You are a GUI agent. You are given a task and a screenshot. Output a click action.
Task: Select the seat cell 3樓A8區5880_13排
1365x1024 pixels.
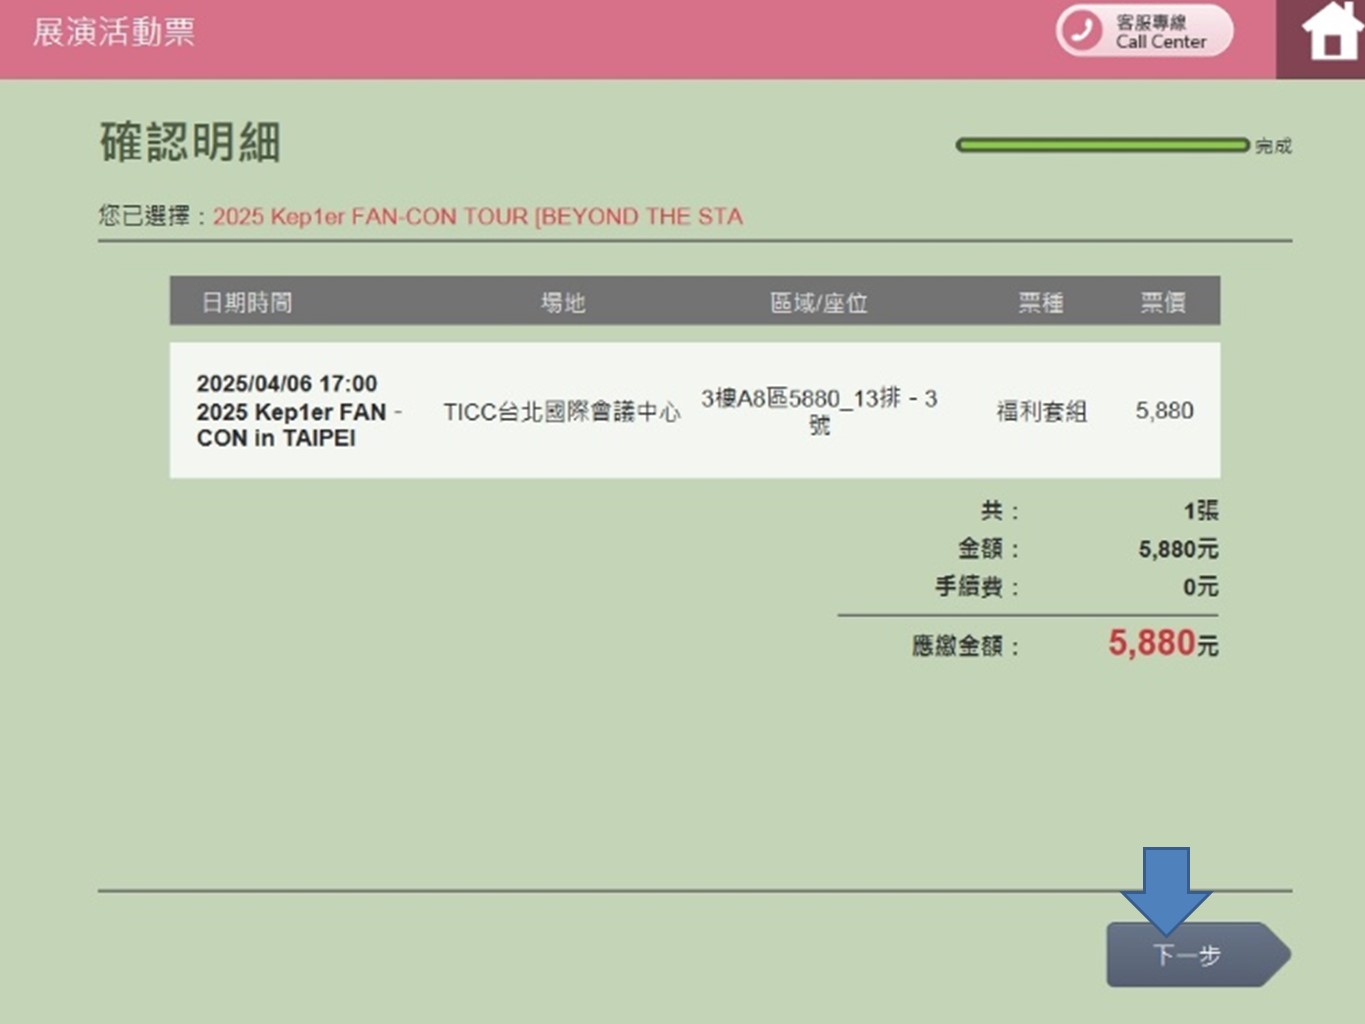click(x=819, y=411)
